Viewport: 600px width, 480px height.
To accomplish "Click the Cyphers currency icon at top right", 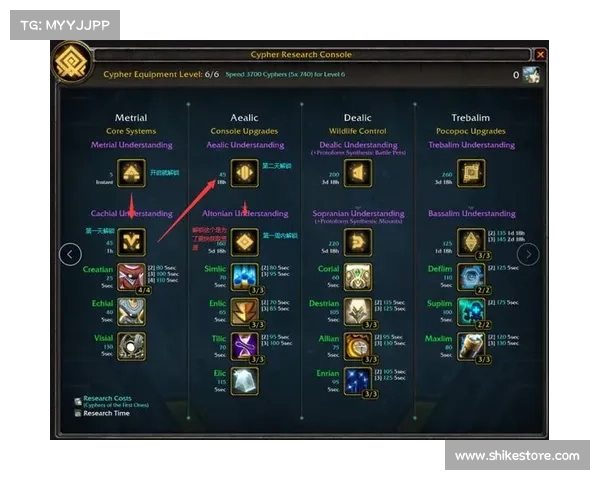I will (x=532, y=75).
